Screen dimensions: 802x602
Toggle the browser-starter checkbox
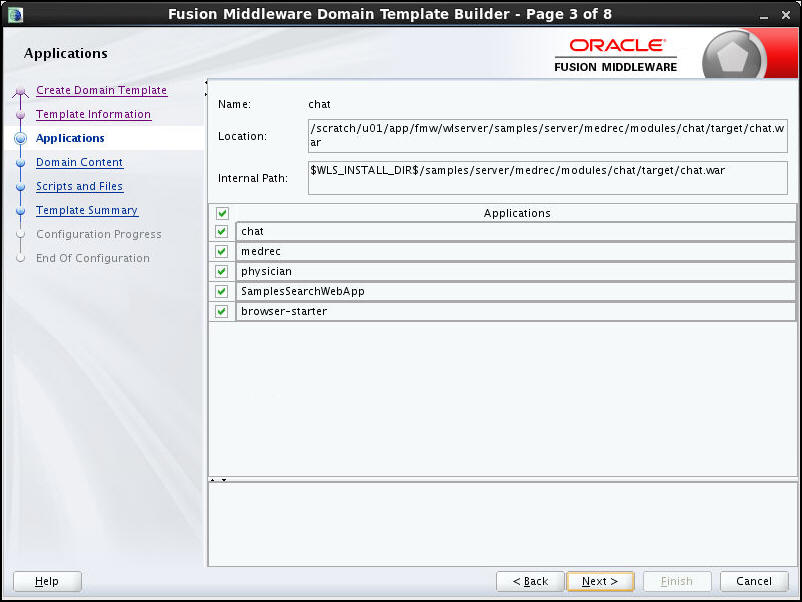(x=221, y=311)
